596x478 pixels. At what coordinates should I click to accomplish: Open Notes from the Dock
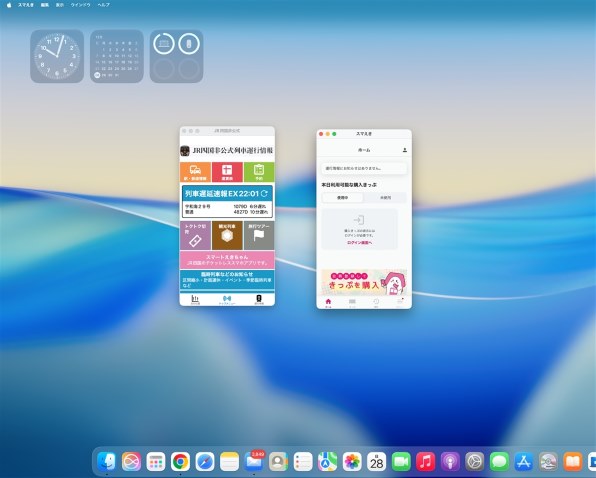pos(230,462)
